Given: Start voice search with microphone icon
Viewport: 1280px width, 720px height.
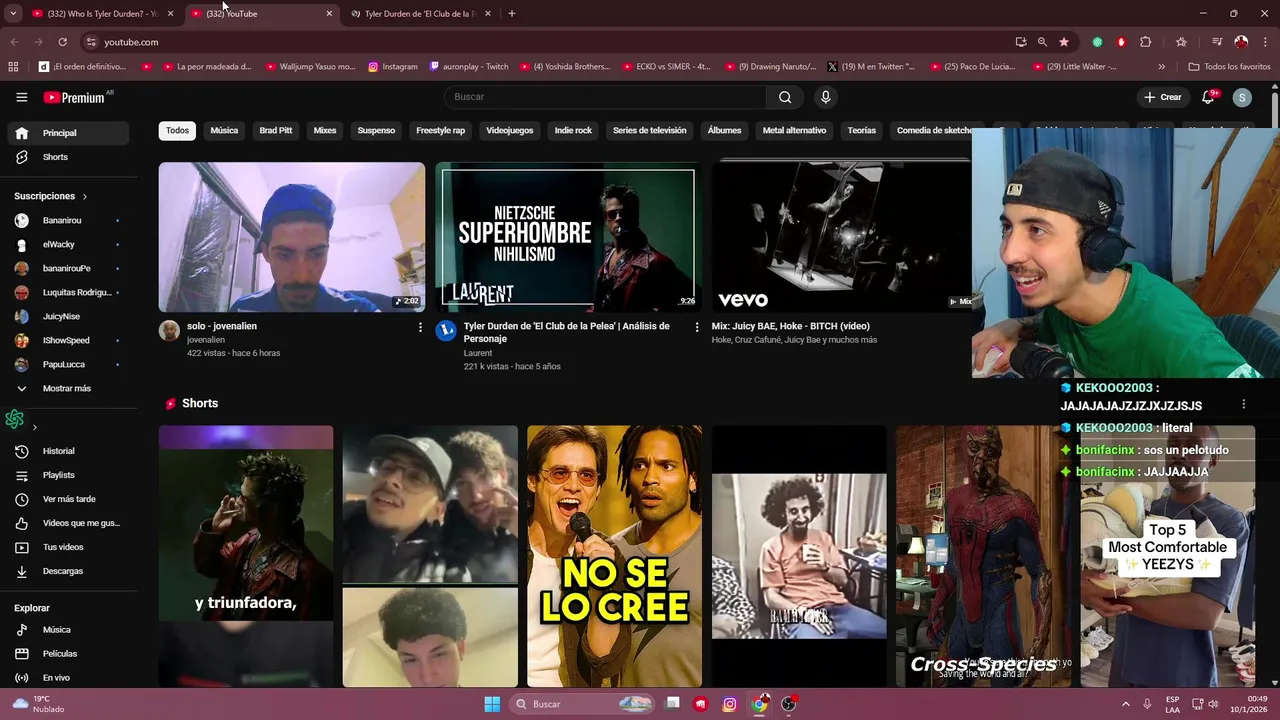Looking at the screenshot, I should 825,97.
